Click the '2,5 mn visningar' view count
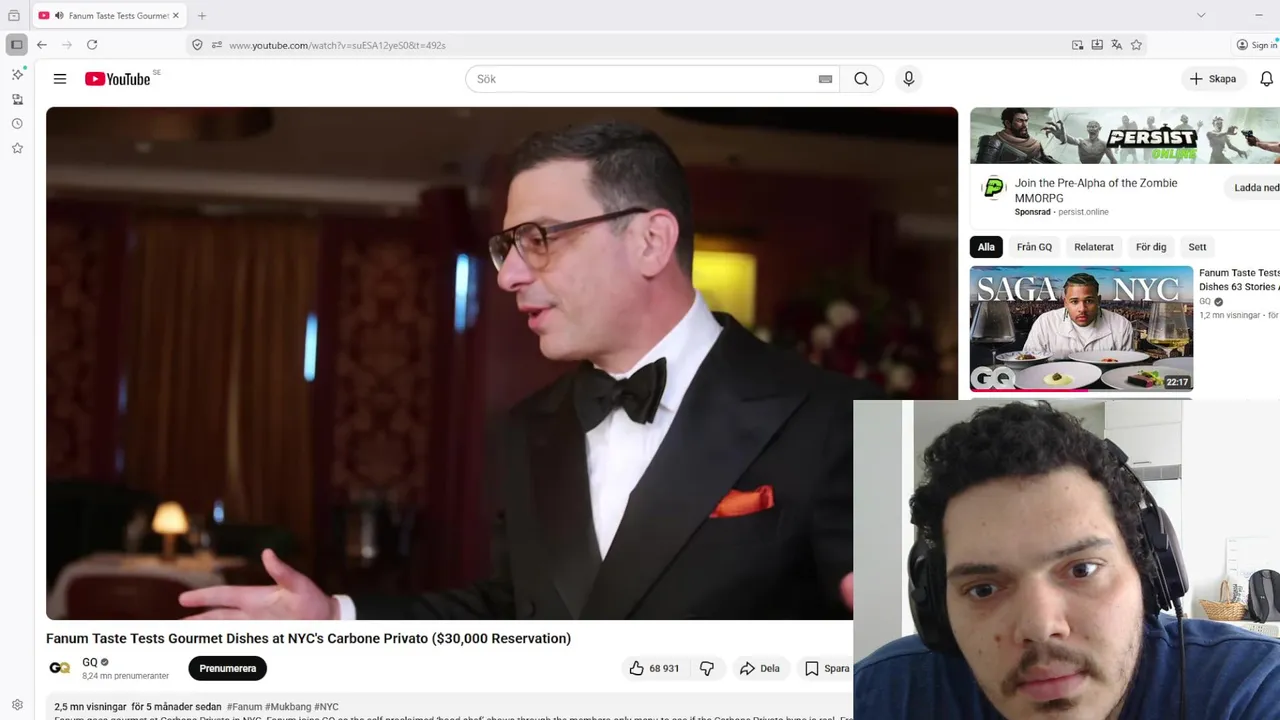 (90, 707)
